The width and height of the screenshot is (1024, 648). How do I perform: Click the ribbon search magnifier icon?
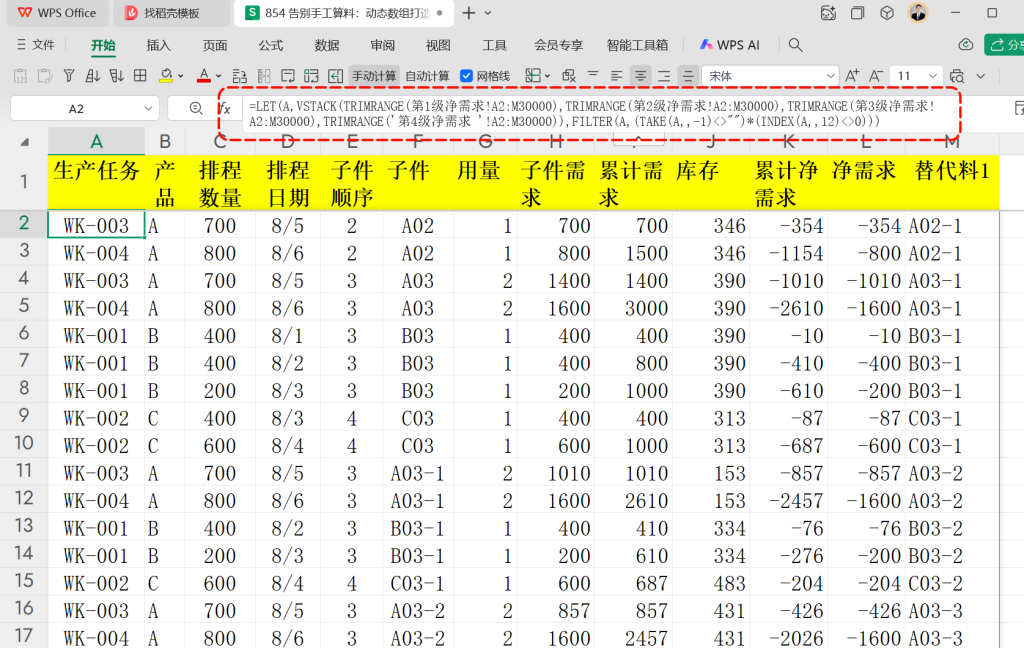coord(795,45)
